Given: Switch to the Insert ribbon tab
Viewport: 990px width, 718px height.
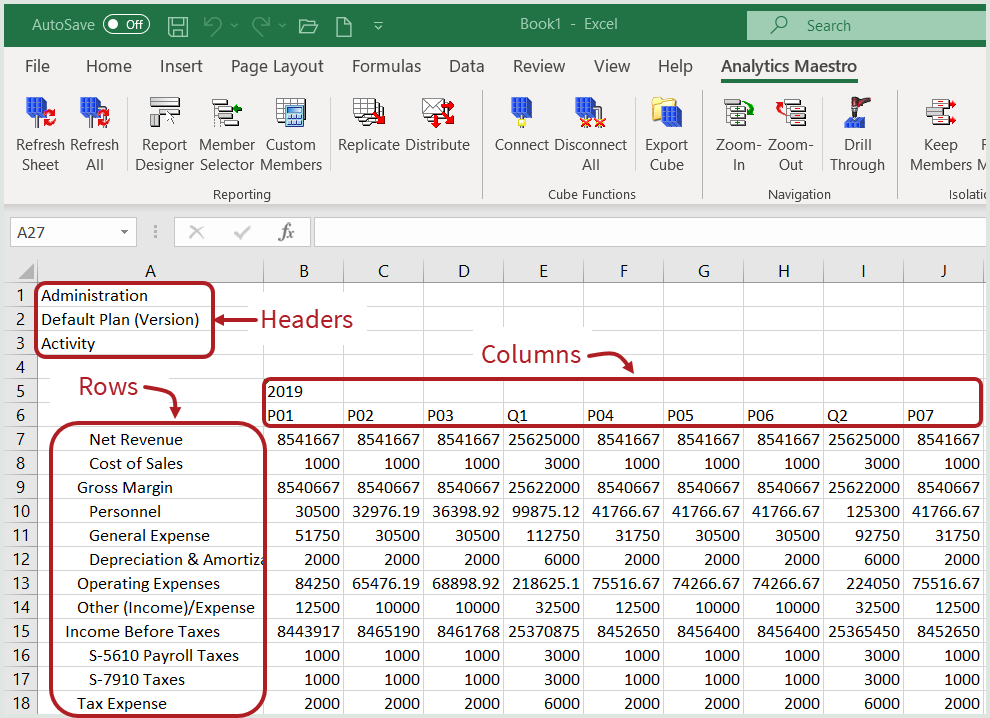Looking at the screenshot, I should pos(181,66).
